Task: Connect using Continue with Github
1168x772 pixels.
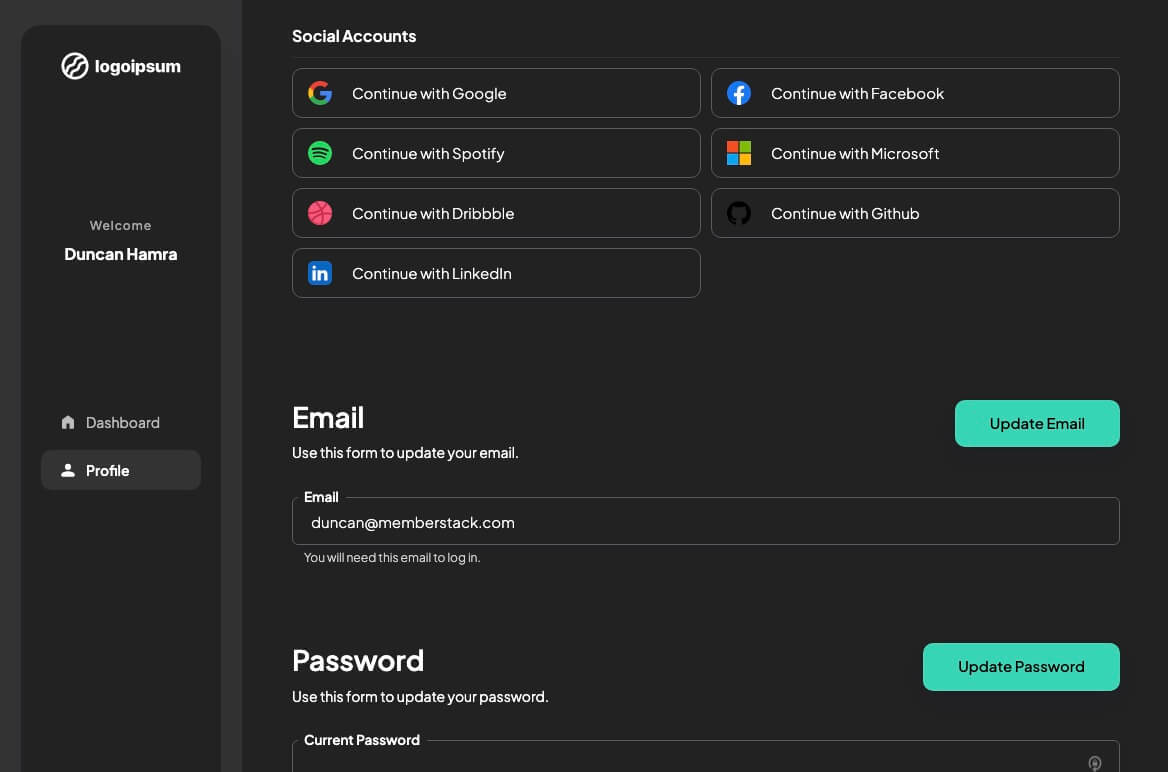Action: (x=915, y=214)
